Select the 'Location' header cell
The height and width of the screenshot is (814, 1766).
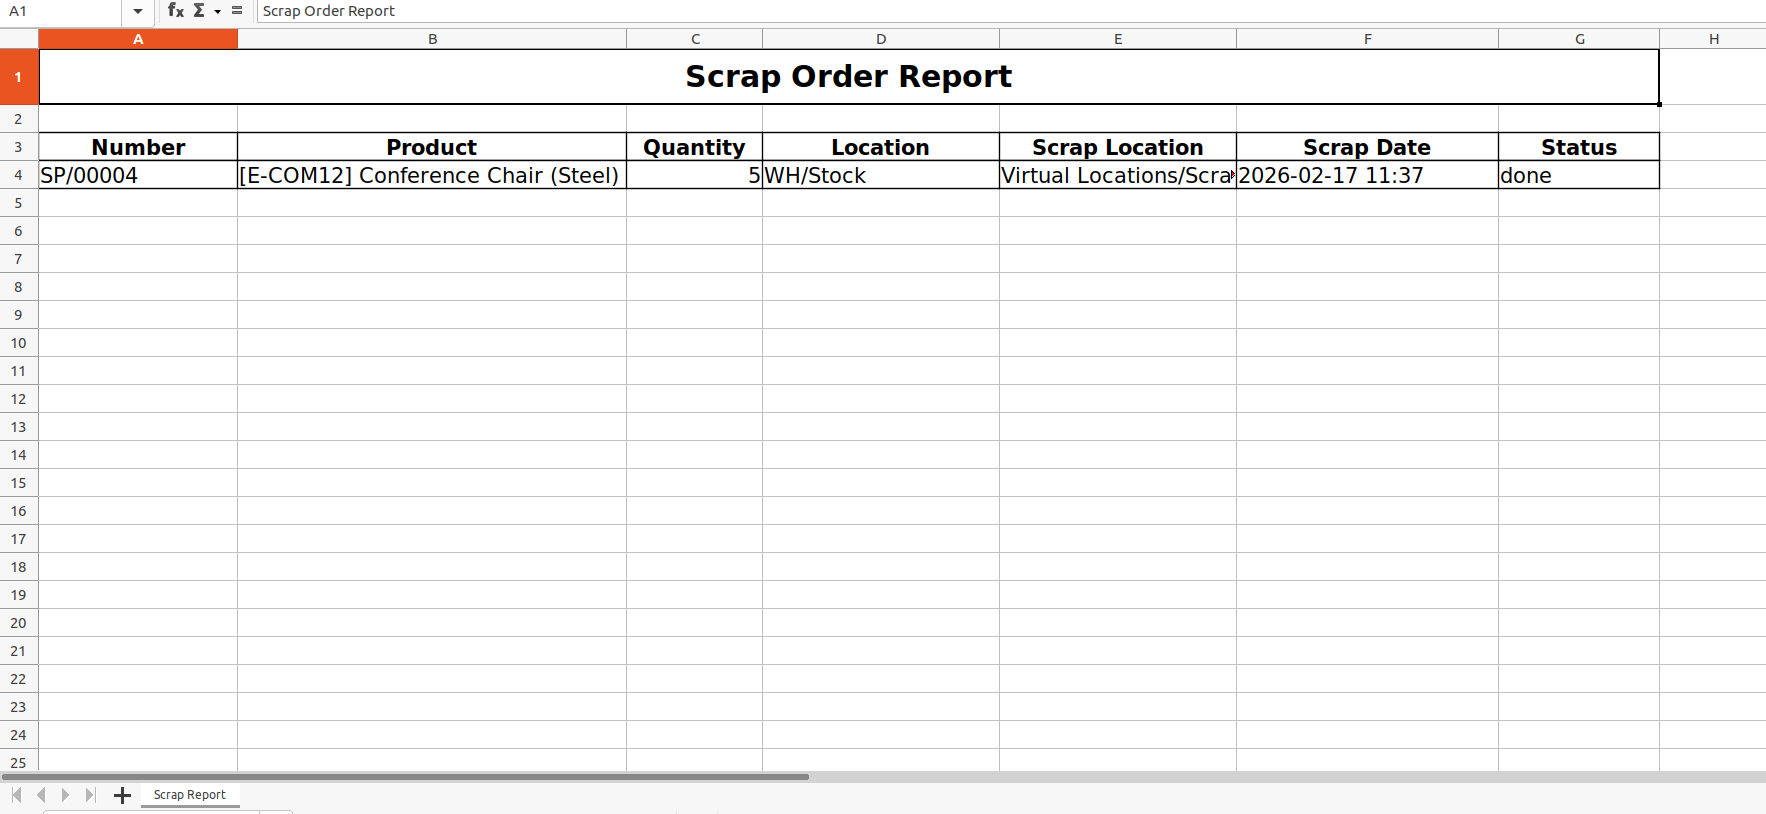(x=881, y=147)
